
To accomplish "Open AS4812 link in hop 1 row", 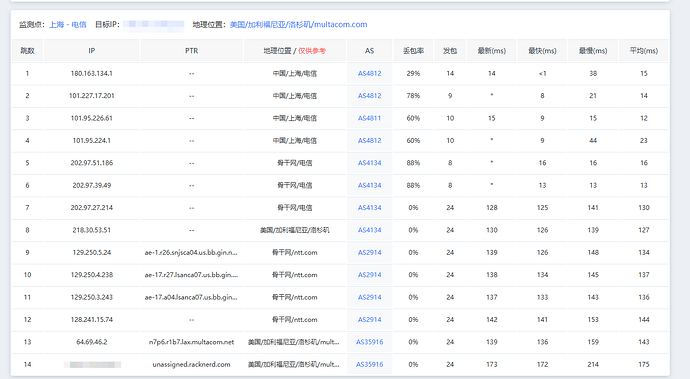I will [370, 74].
